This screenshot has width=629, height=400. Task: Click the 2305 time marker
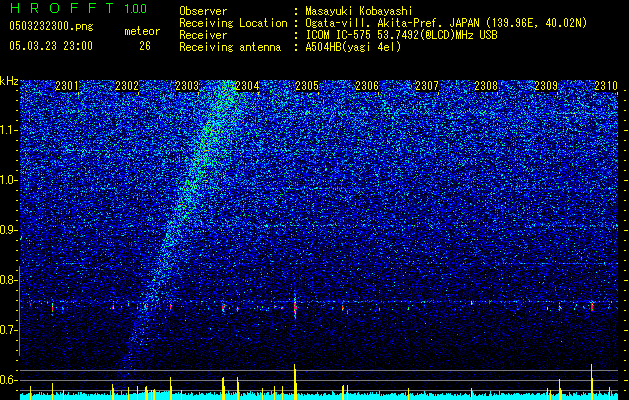pyautogui.click(x=307, y=85)
